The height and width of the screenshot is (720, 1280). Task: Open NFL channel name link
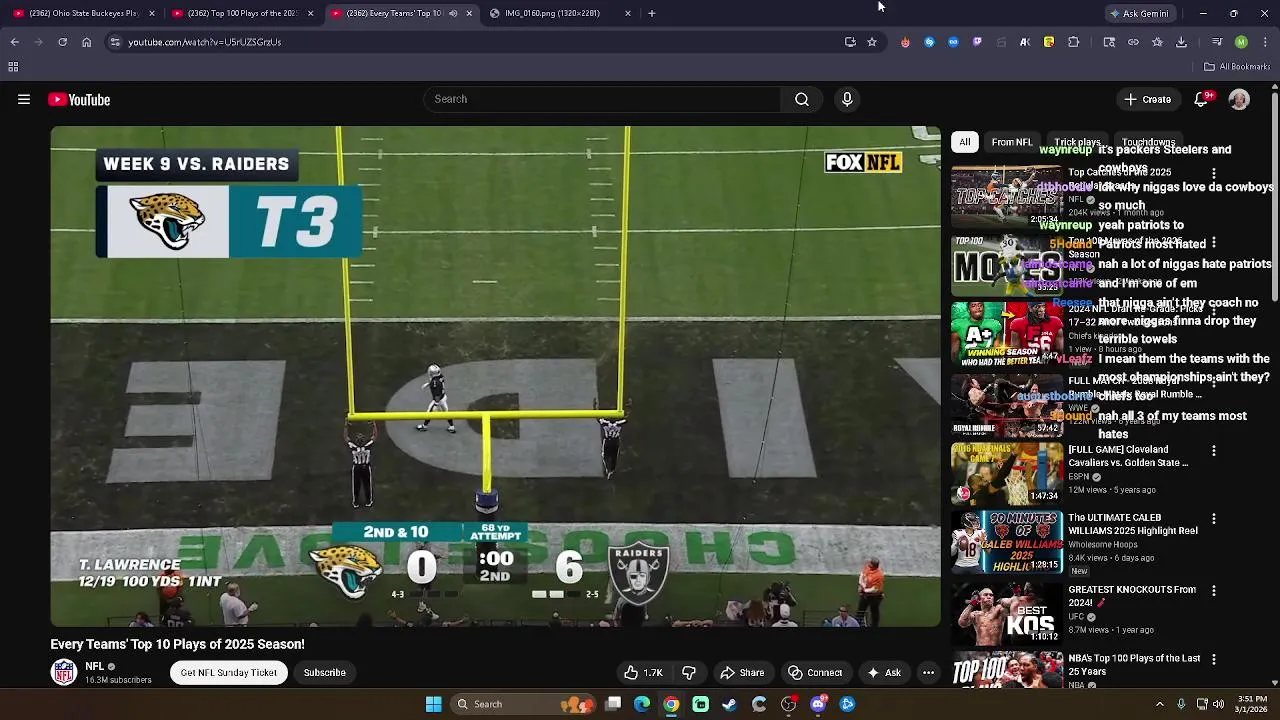[95, 666]
